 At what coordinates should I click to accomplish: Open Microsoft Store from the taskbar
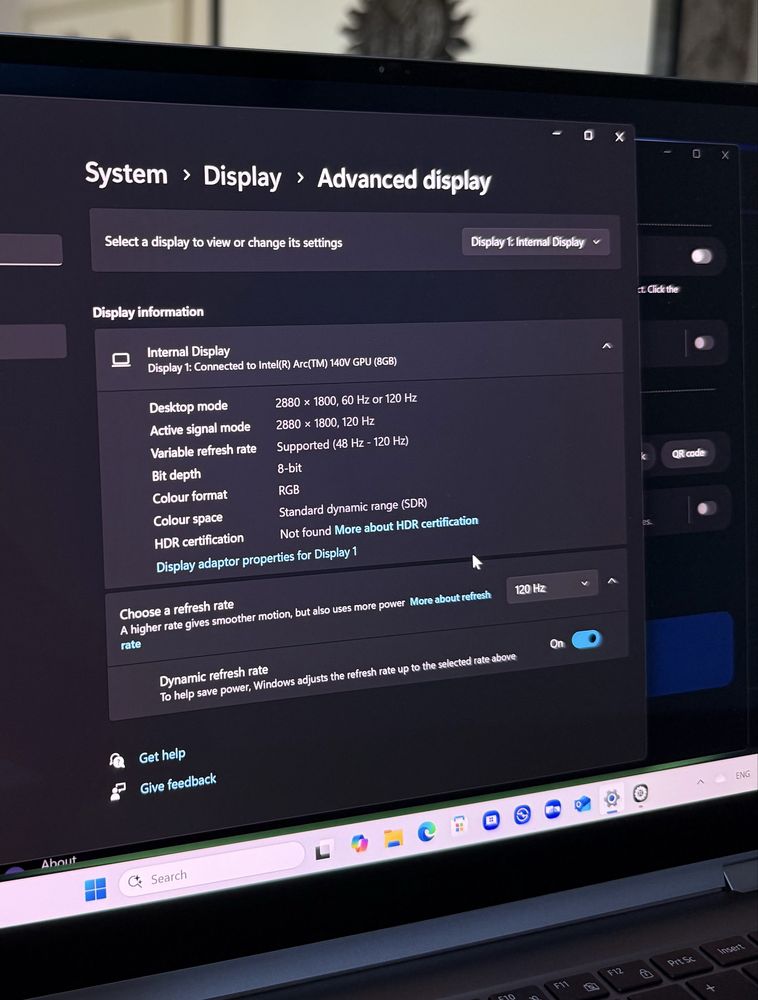459,826
